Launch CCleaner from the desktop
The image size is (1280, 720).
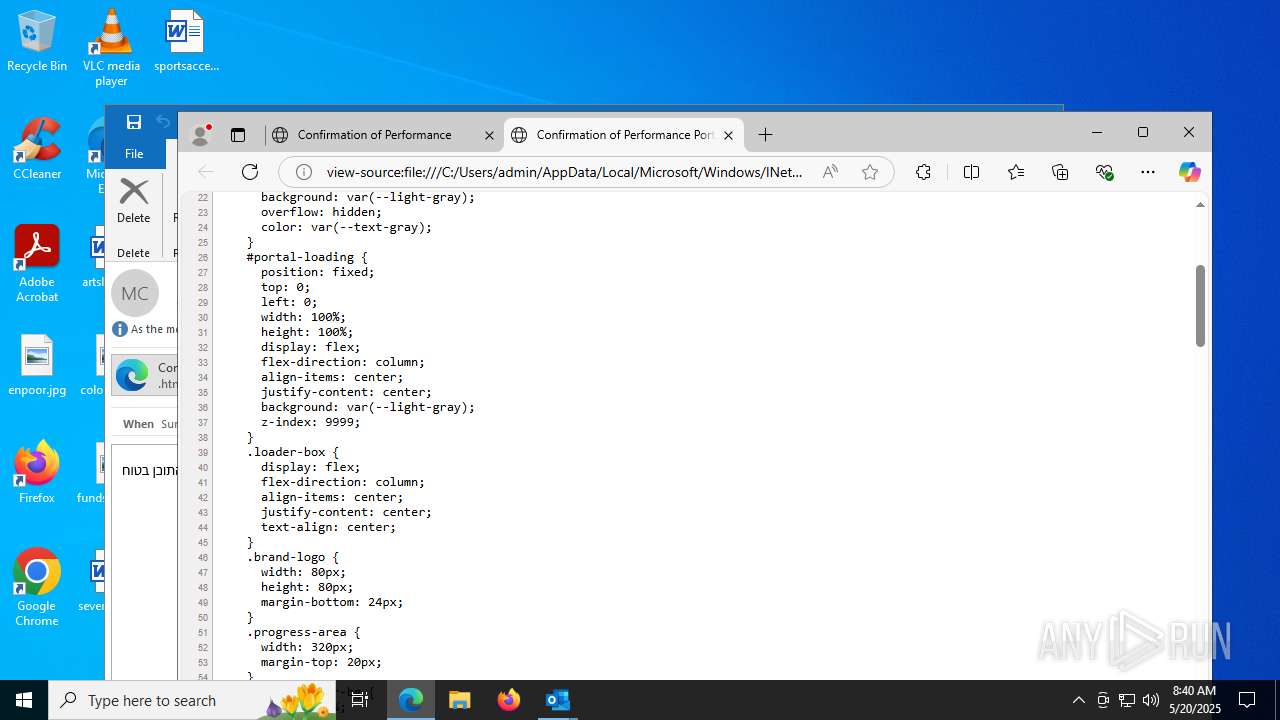pos(37,149)
